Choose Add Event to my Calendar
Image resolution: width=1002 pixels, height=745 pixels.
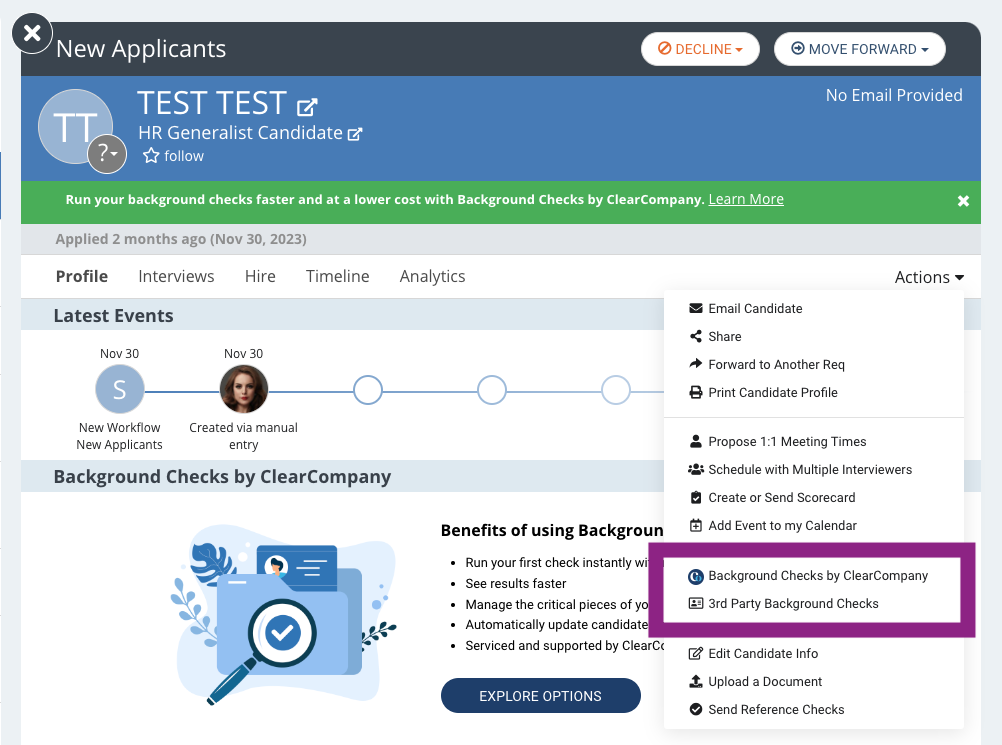click(813, 526)
